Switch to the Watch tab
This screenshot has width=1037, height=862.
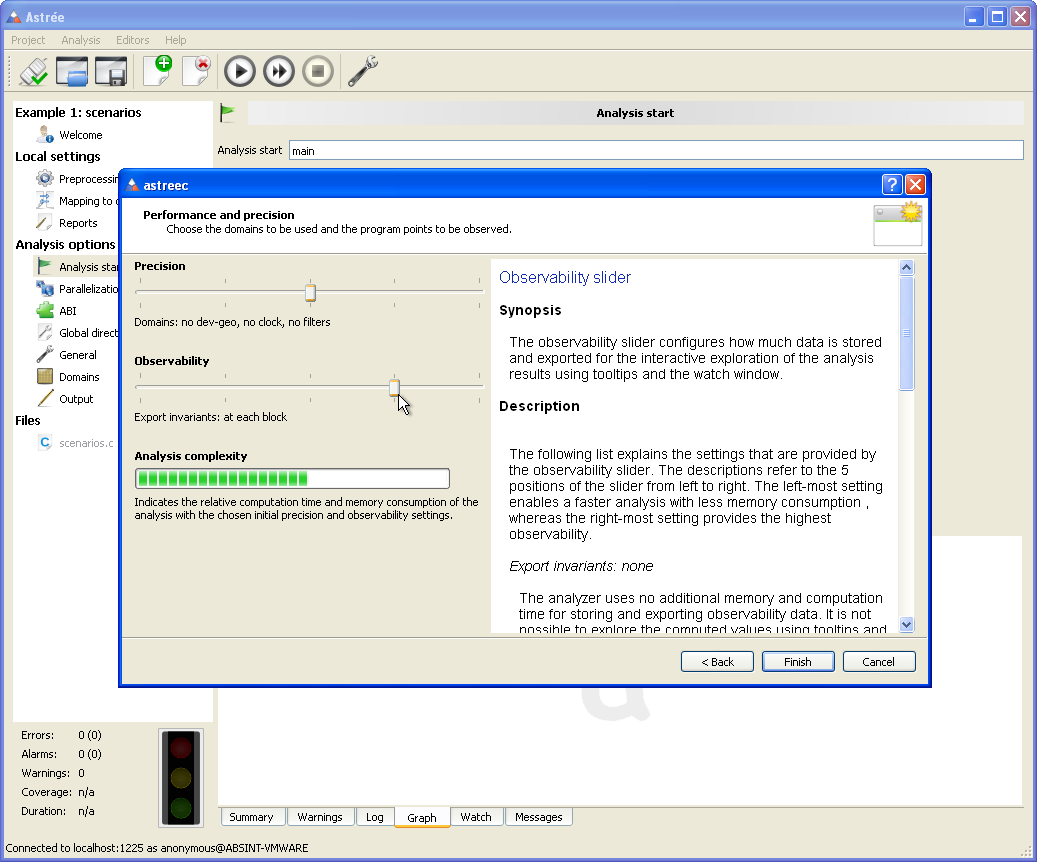476,817
